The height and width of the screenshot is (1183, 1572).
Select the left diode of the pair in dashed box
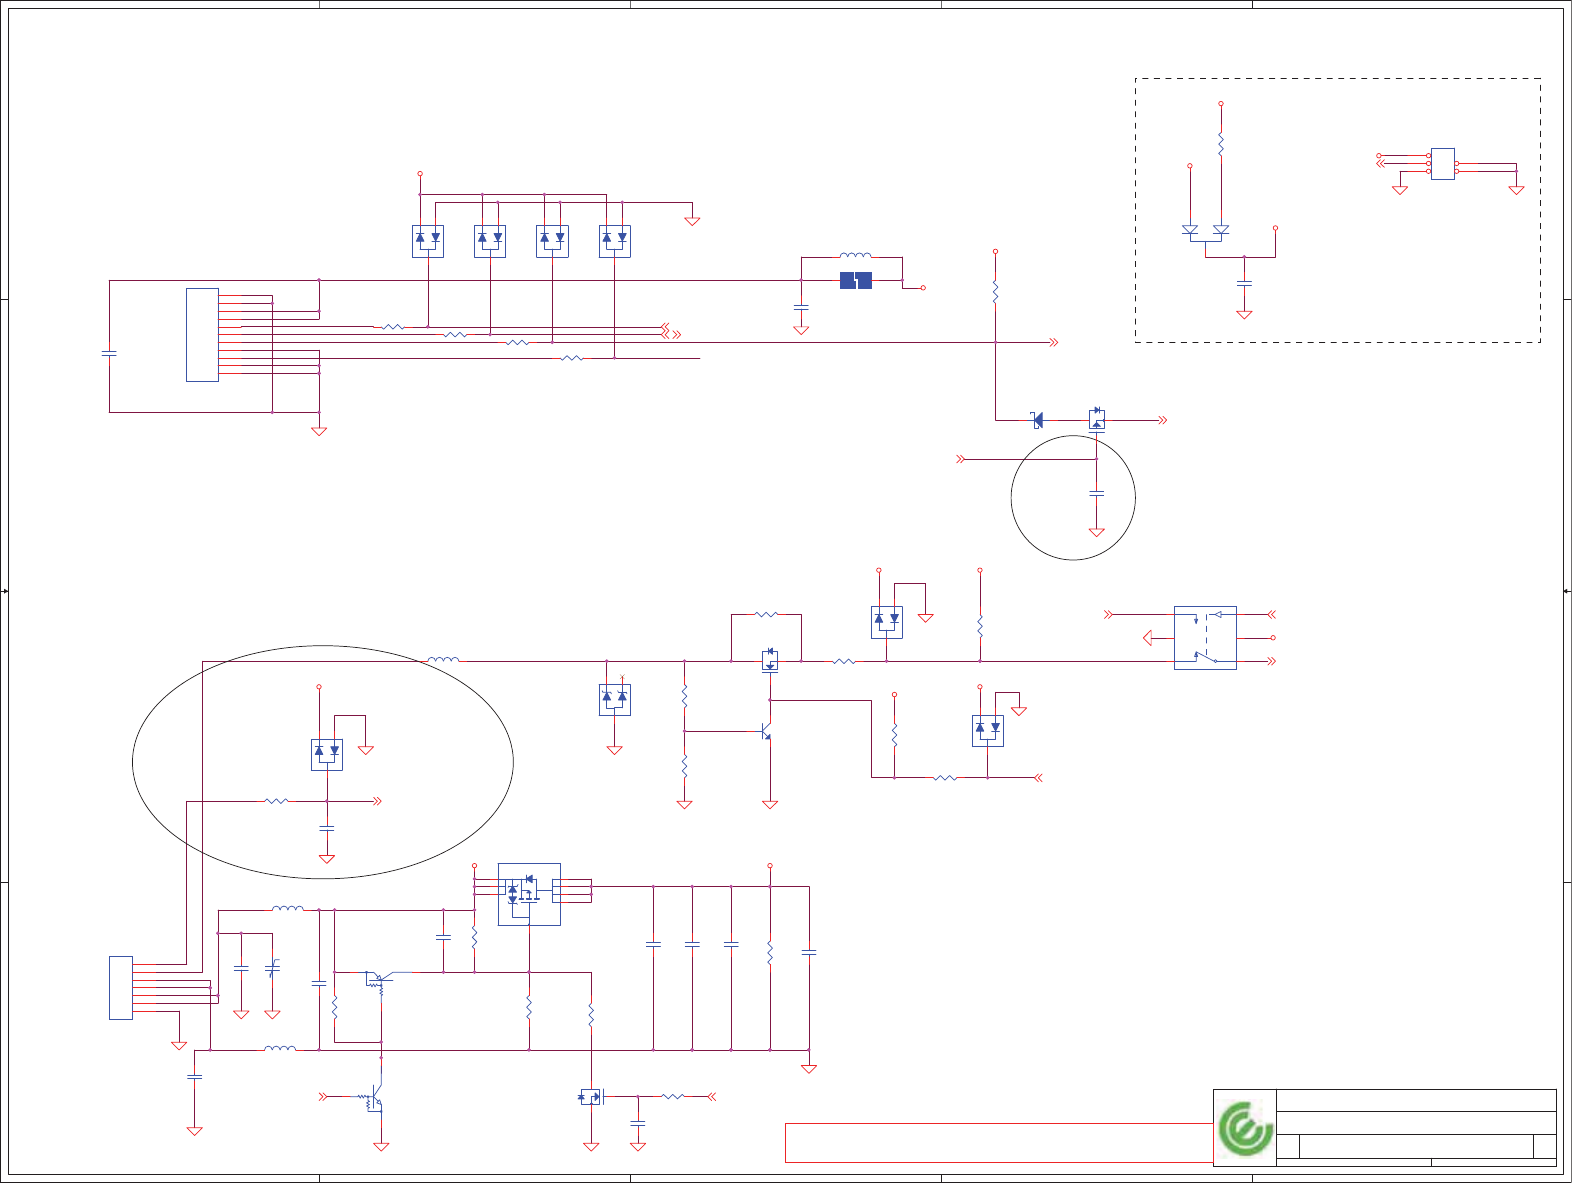(1190, 230)
